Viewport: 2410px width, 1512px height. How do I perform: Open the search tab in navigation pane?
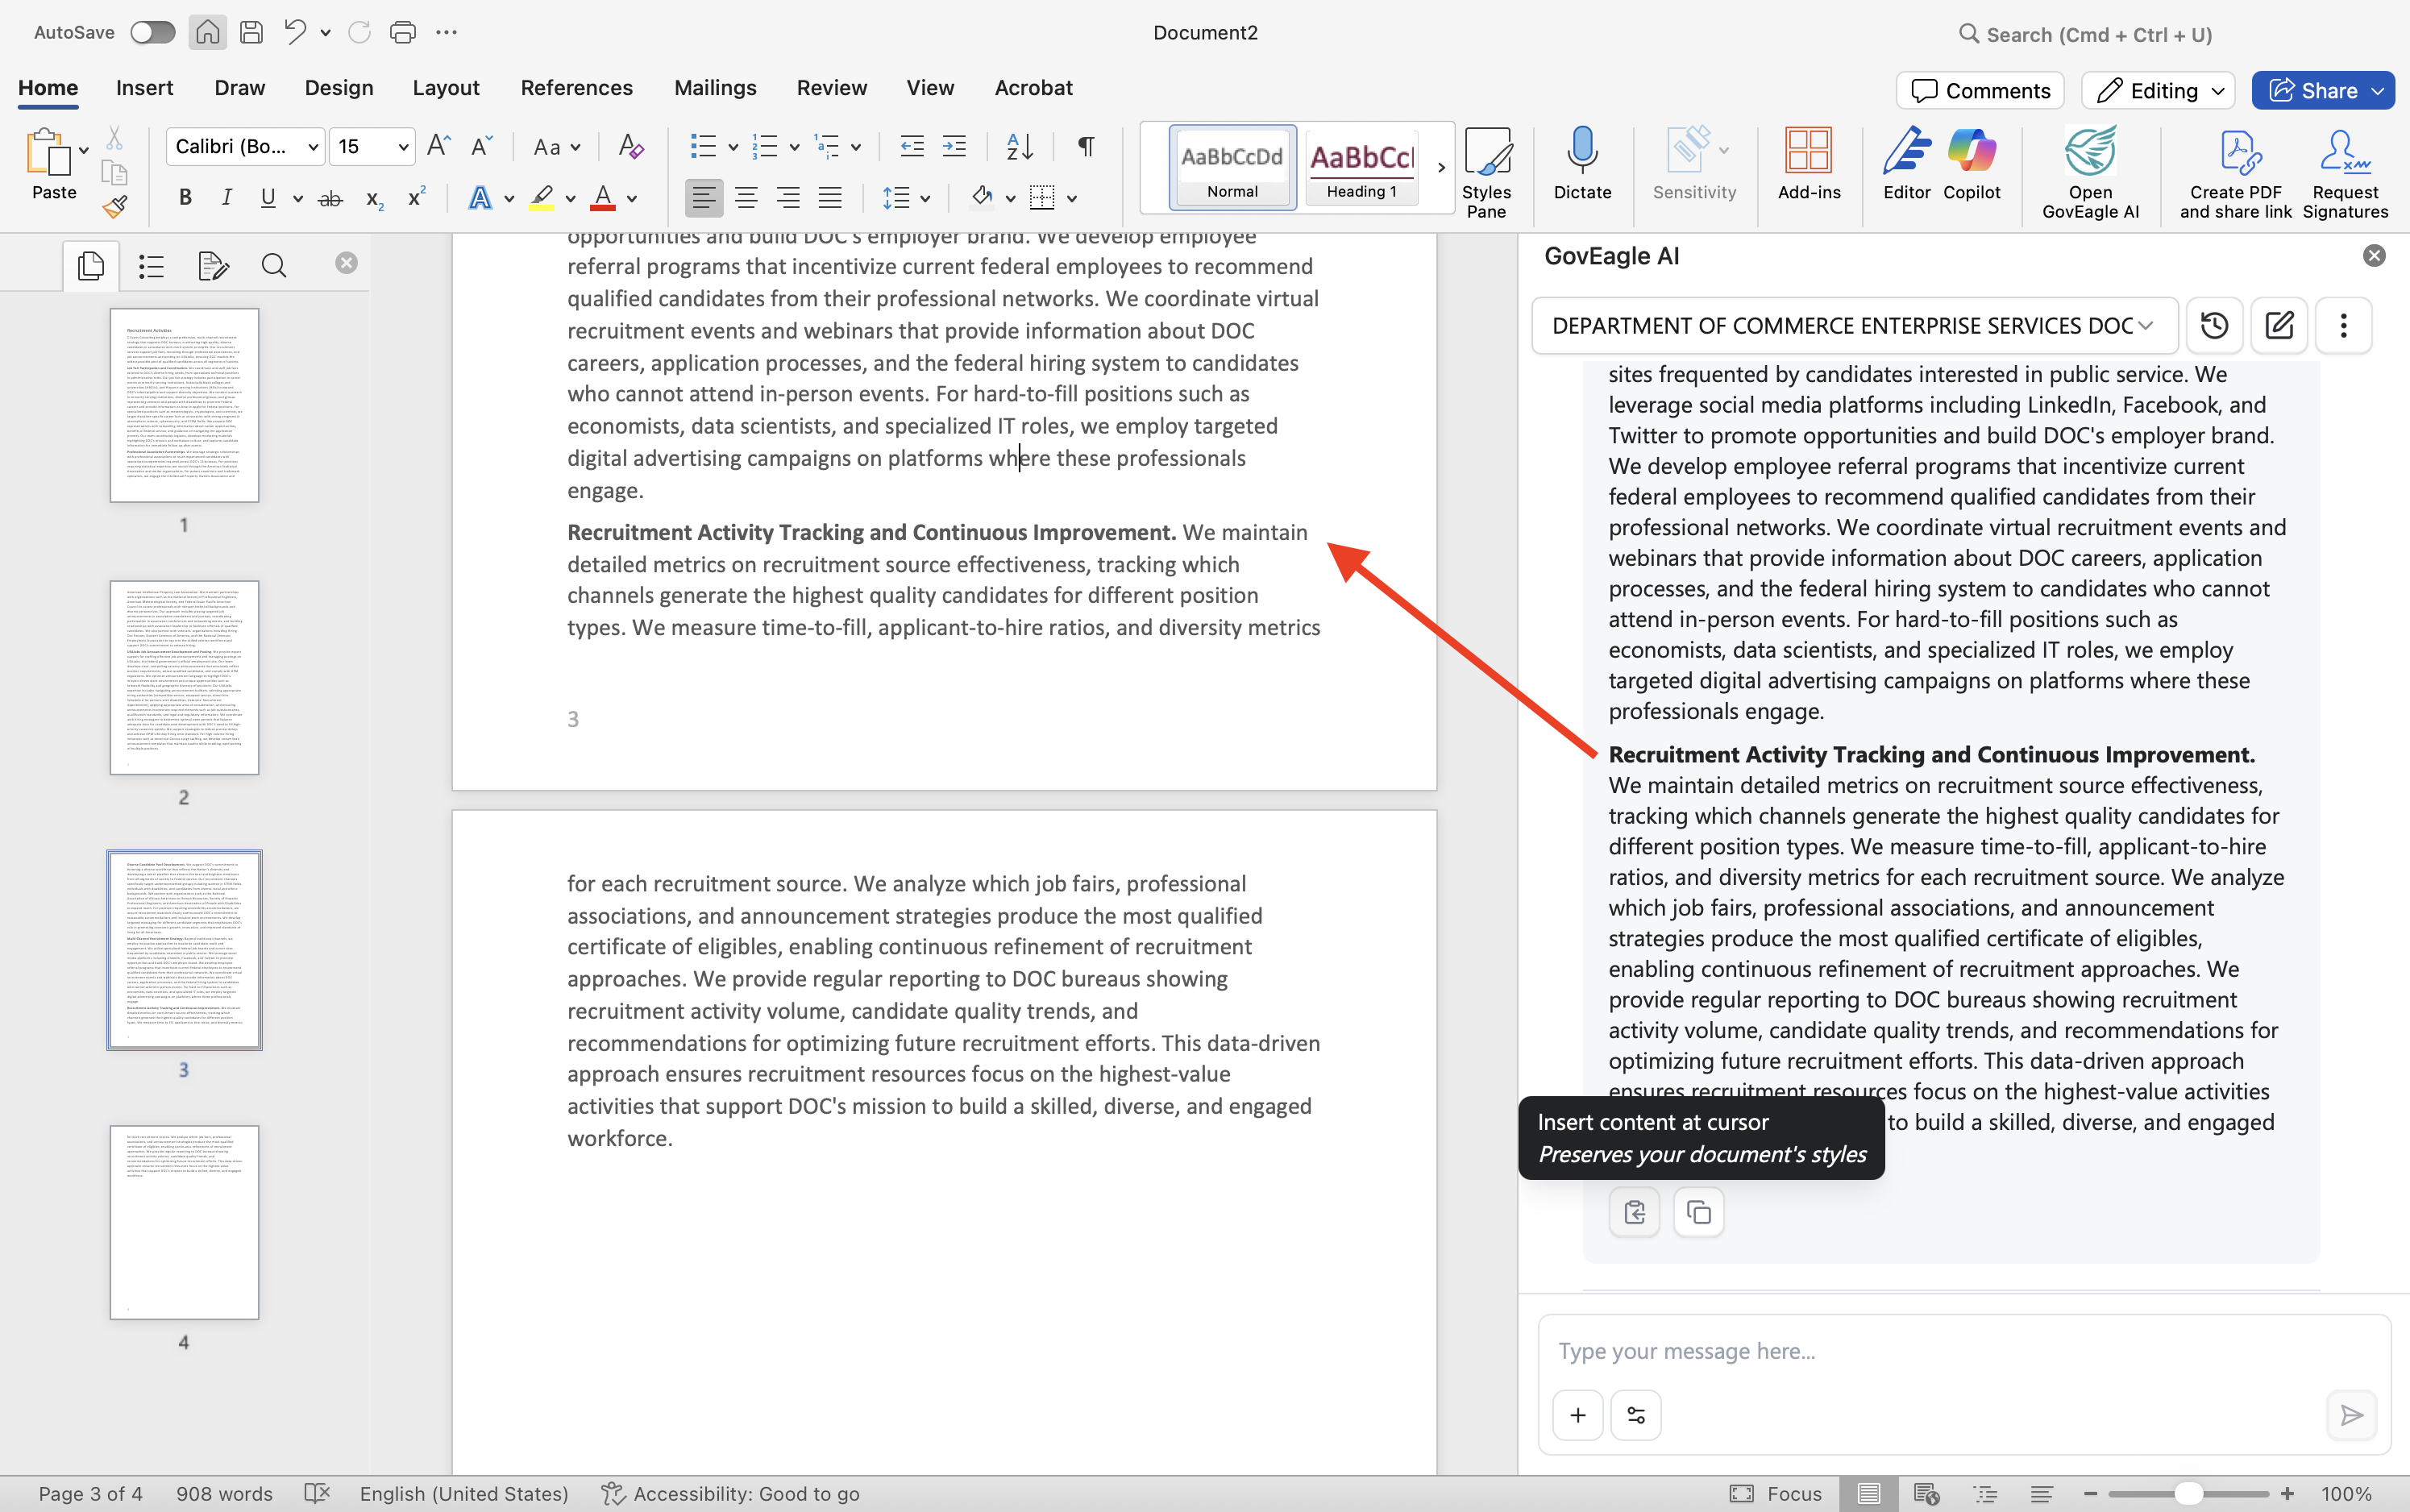coord(274,265)
